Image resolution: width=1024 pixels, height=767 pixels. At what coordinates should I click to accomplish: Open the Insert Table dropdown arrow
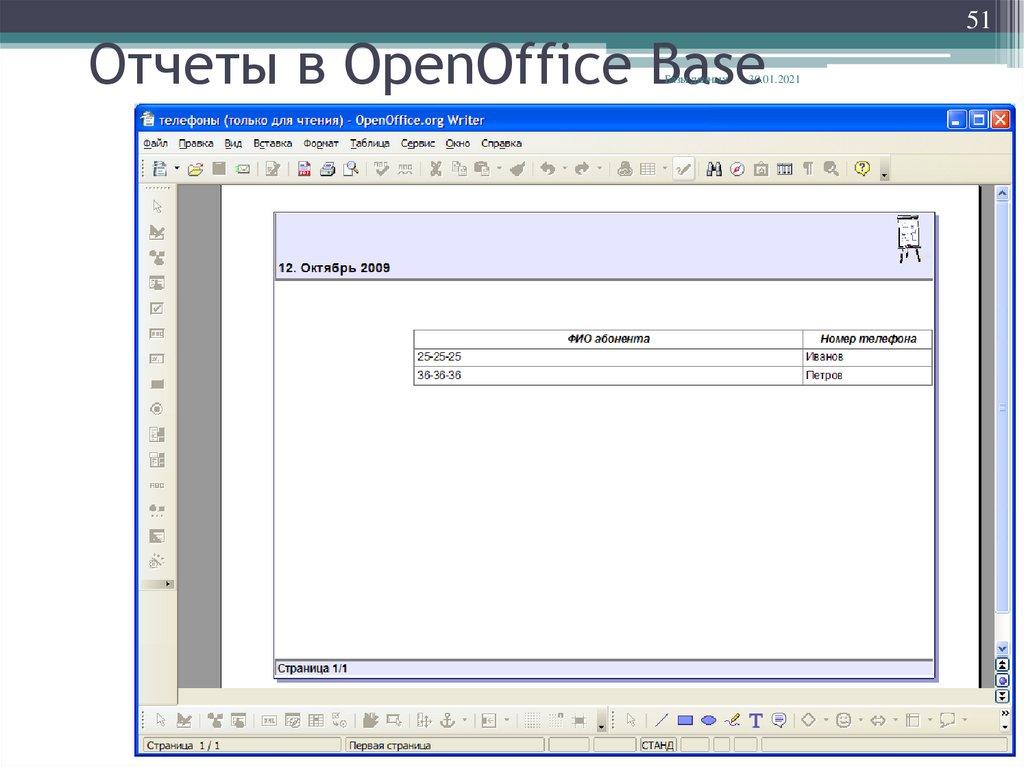point(664,168)
